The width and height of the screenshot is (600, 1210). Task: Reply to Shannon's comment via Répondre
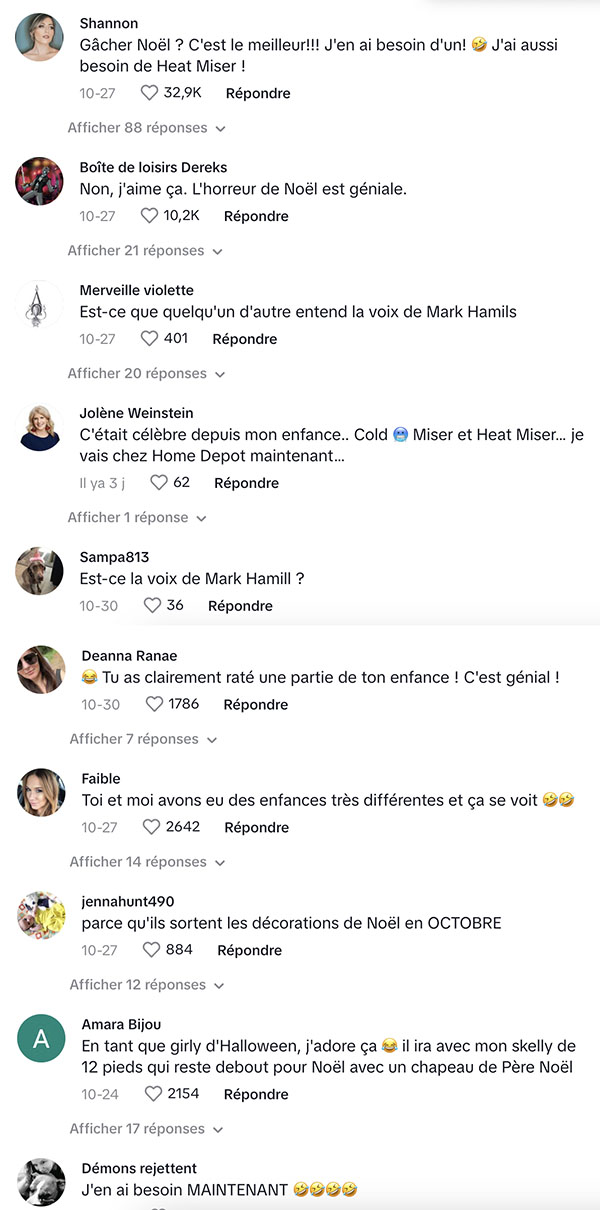[258, 93]
